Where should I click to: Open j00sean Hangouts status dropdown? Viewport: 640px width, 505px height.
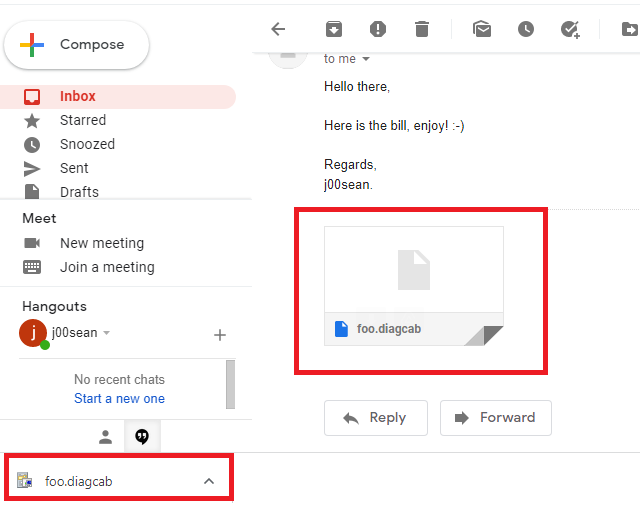(107, 333)
